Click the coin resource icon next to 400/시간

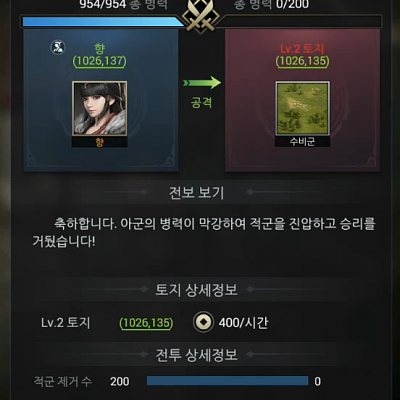pyautogui.click(x=203, y=322)
